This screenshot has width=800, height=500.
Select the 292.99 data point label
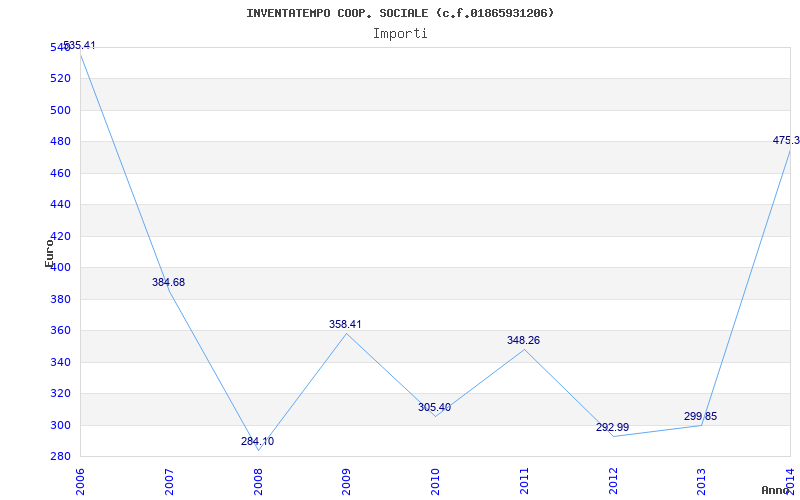coord(612,428)
